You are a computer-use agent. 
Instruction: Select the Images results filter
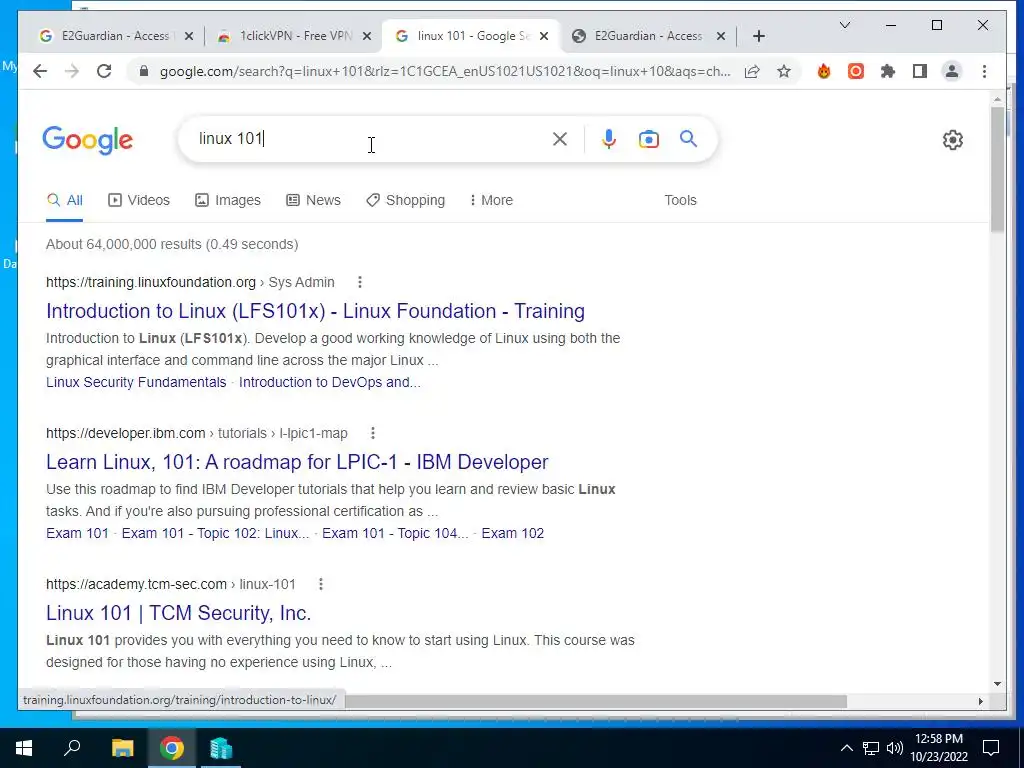pos(228,200)
